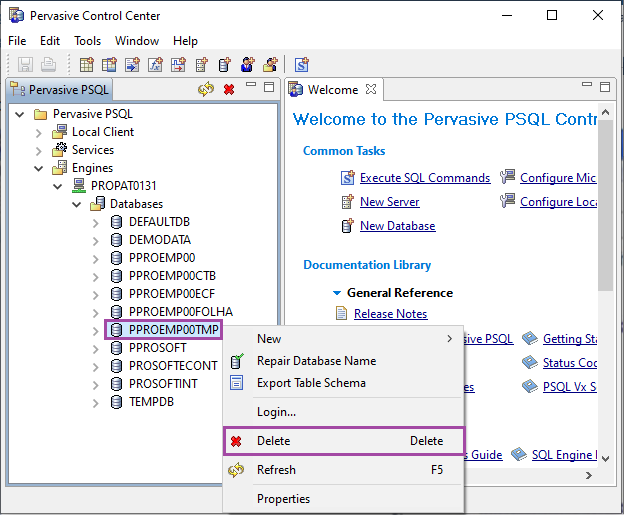The image size is (624, 515).
Task: Click the new group toolbar icon
Action: tap(270, 65)
